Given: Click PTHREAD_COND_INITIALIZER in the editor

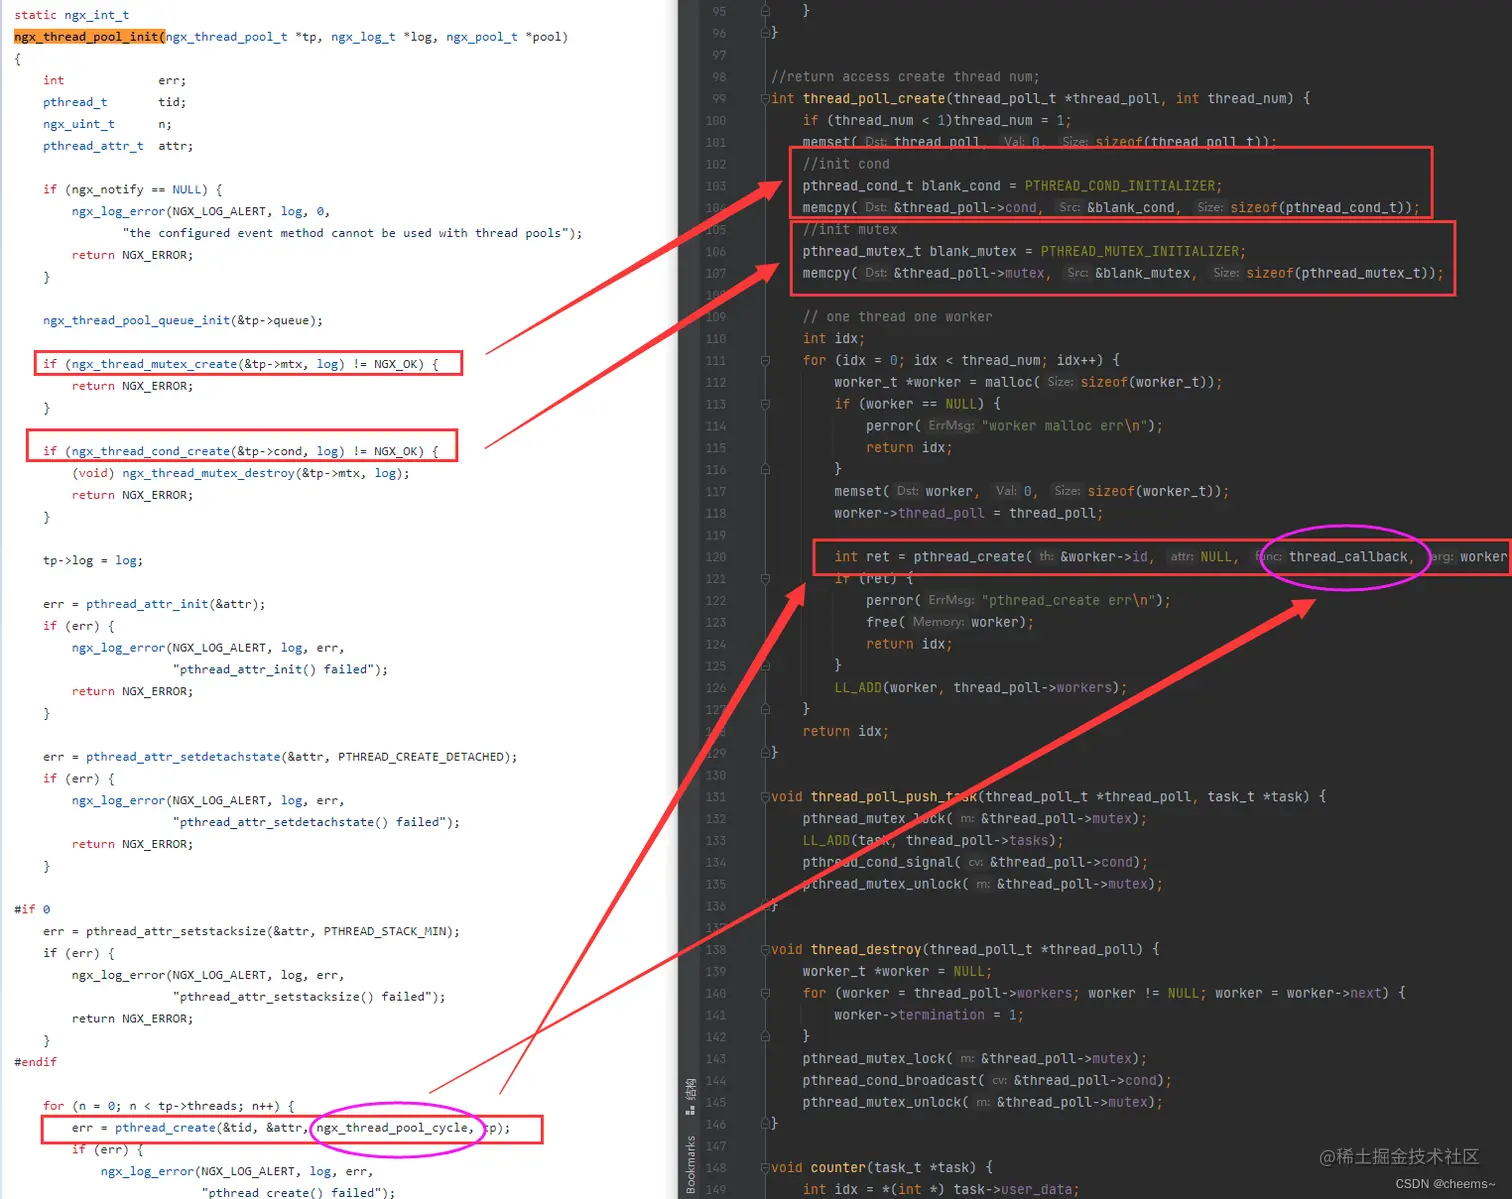Looking at the screenshot, I should pos(1121,186).
